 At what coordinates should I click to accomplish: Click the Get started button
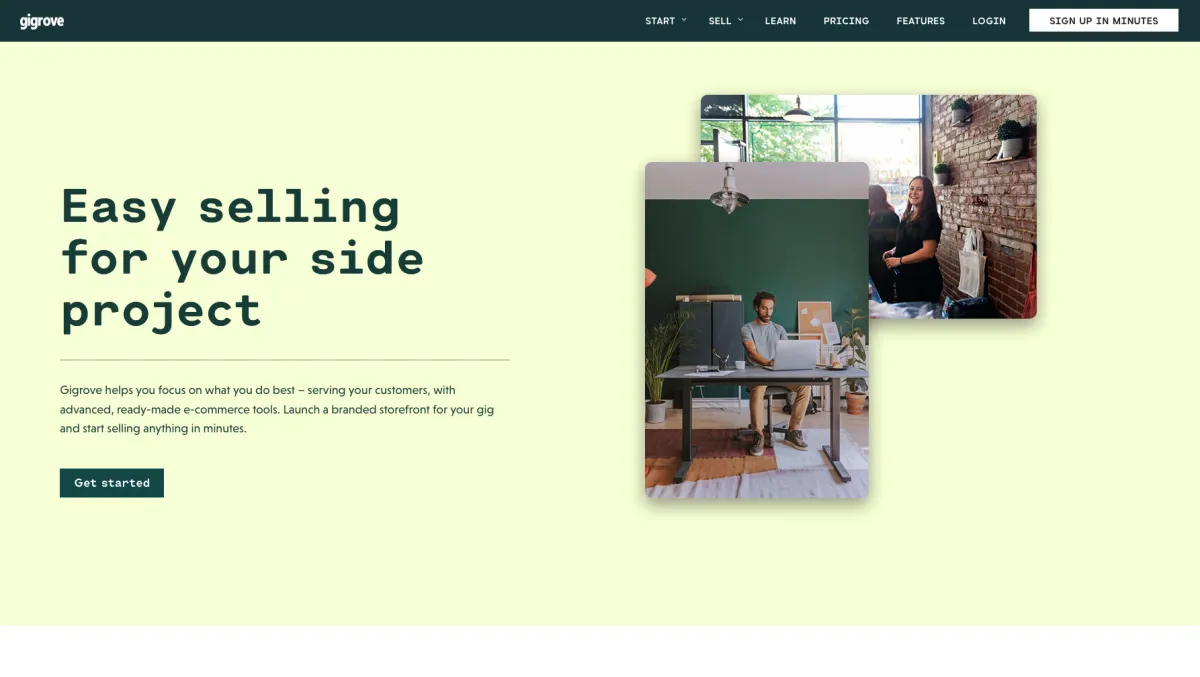click(x=112, y=483)
